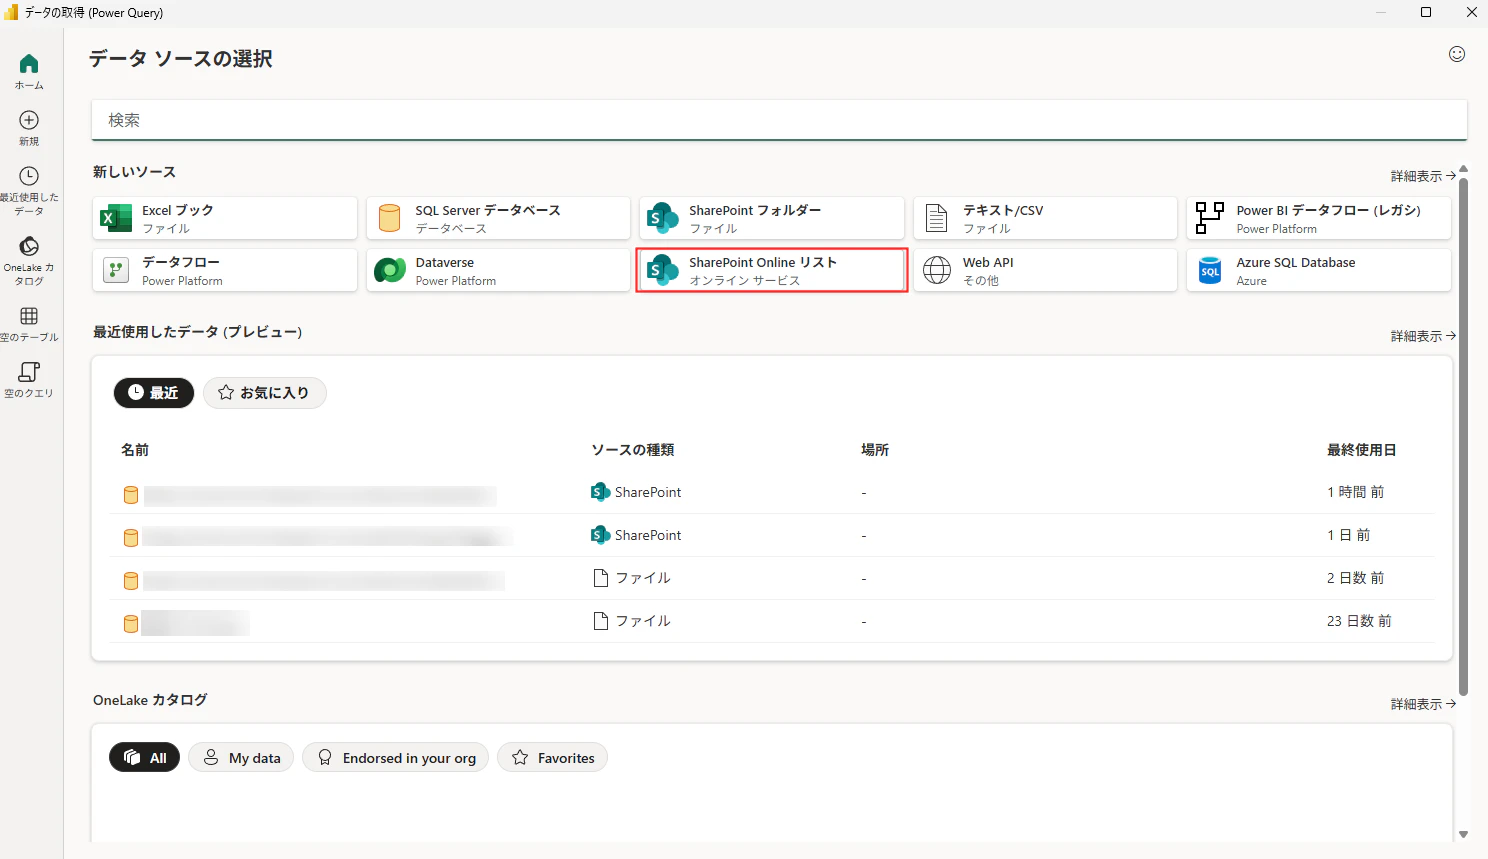
Task: Choose the テキスト/CSV source
Action: [x=1045, y=218]
